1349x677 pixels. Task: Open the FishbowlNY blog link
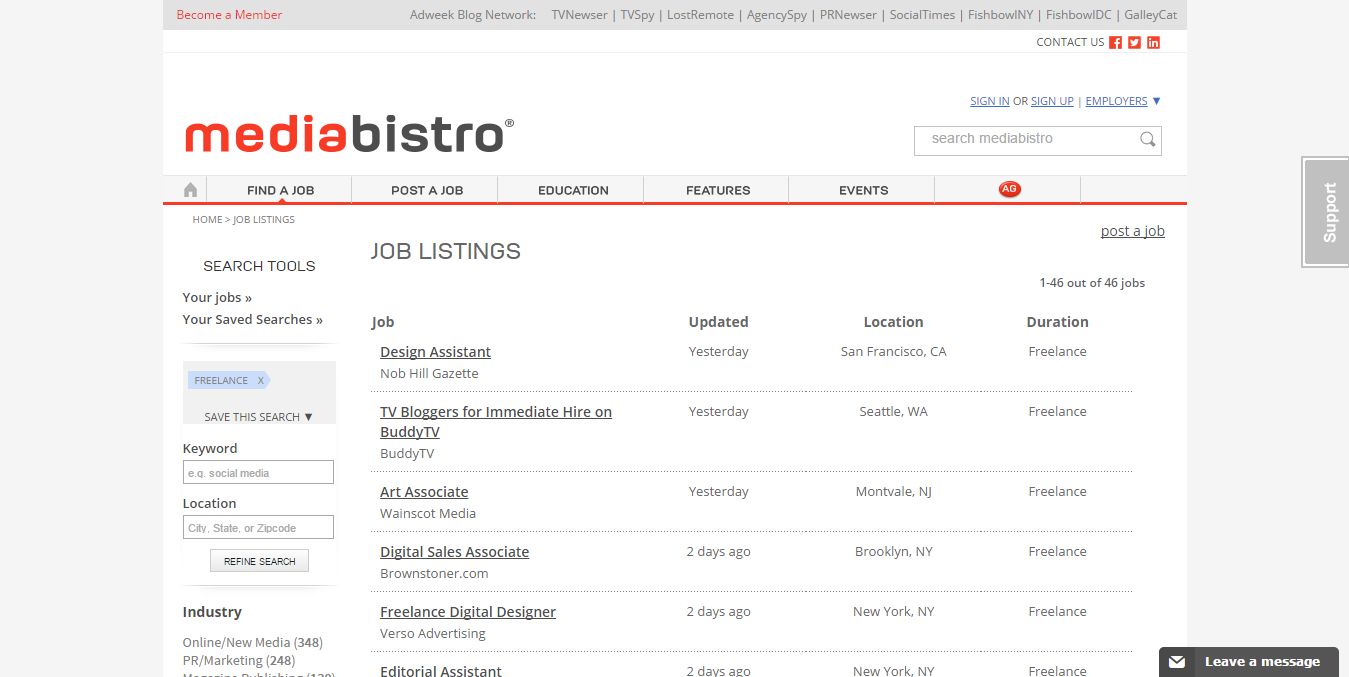coord(1001,15)
